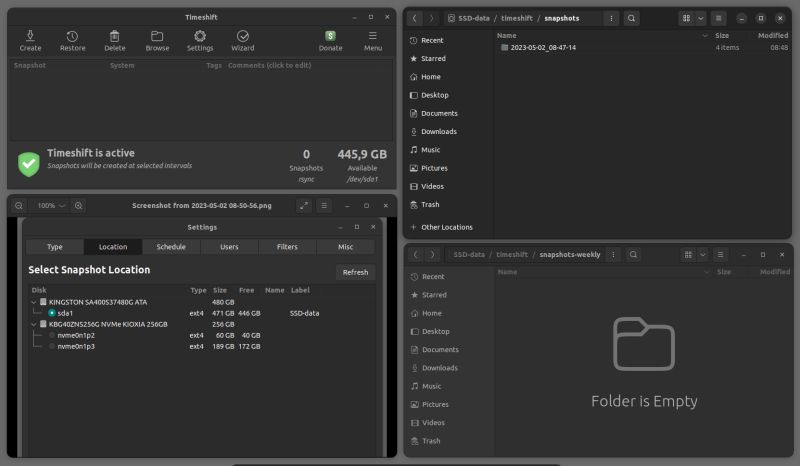Image resolution: width=800 pixels, height=466 pixels.
Task: Select sda1 radio button as snapshot location
Action: [52, 313]
